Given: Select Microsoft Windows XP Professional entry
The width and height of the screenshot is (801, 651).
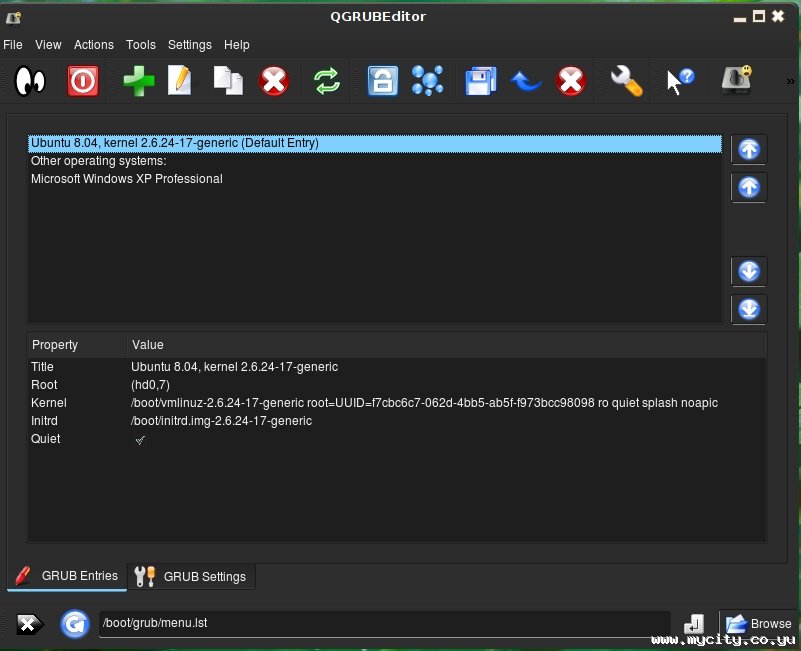Looking at the screenshot, I should tap(374, 179).
